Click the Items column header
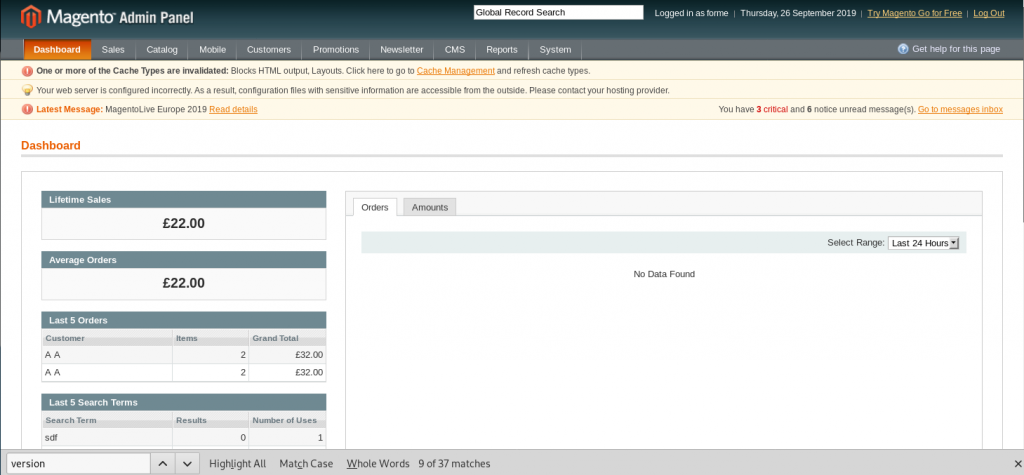 [210, 338]
